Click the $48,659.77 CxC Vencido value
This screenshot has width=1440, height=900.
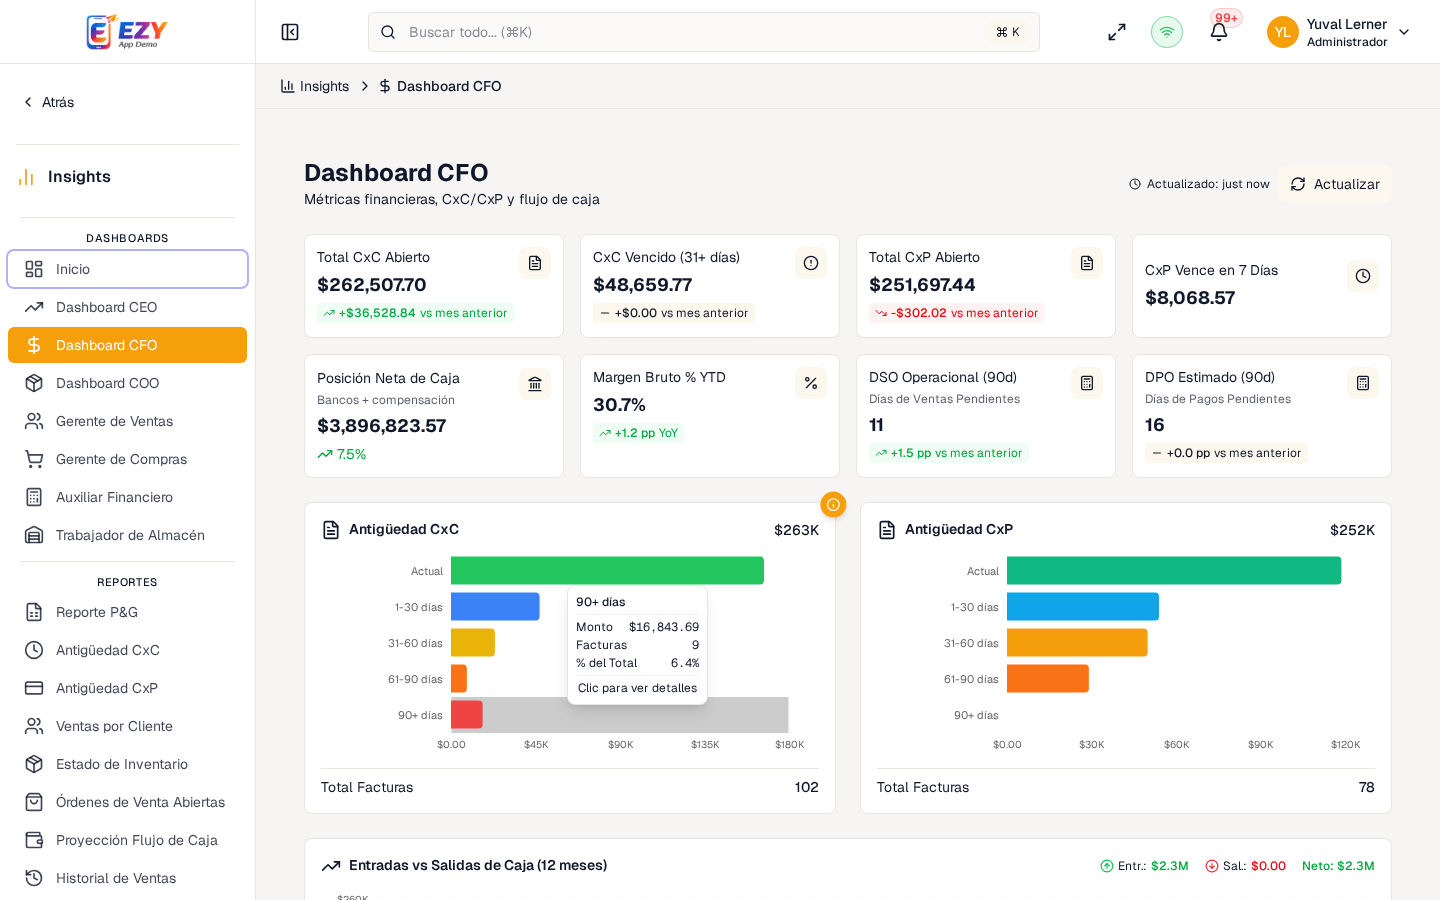(x=643, y=285)
